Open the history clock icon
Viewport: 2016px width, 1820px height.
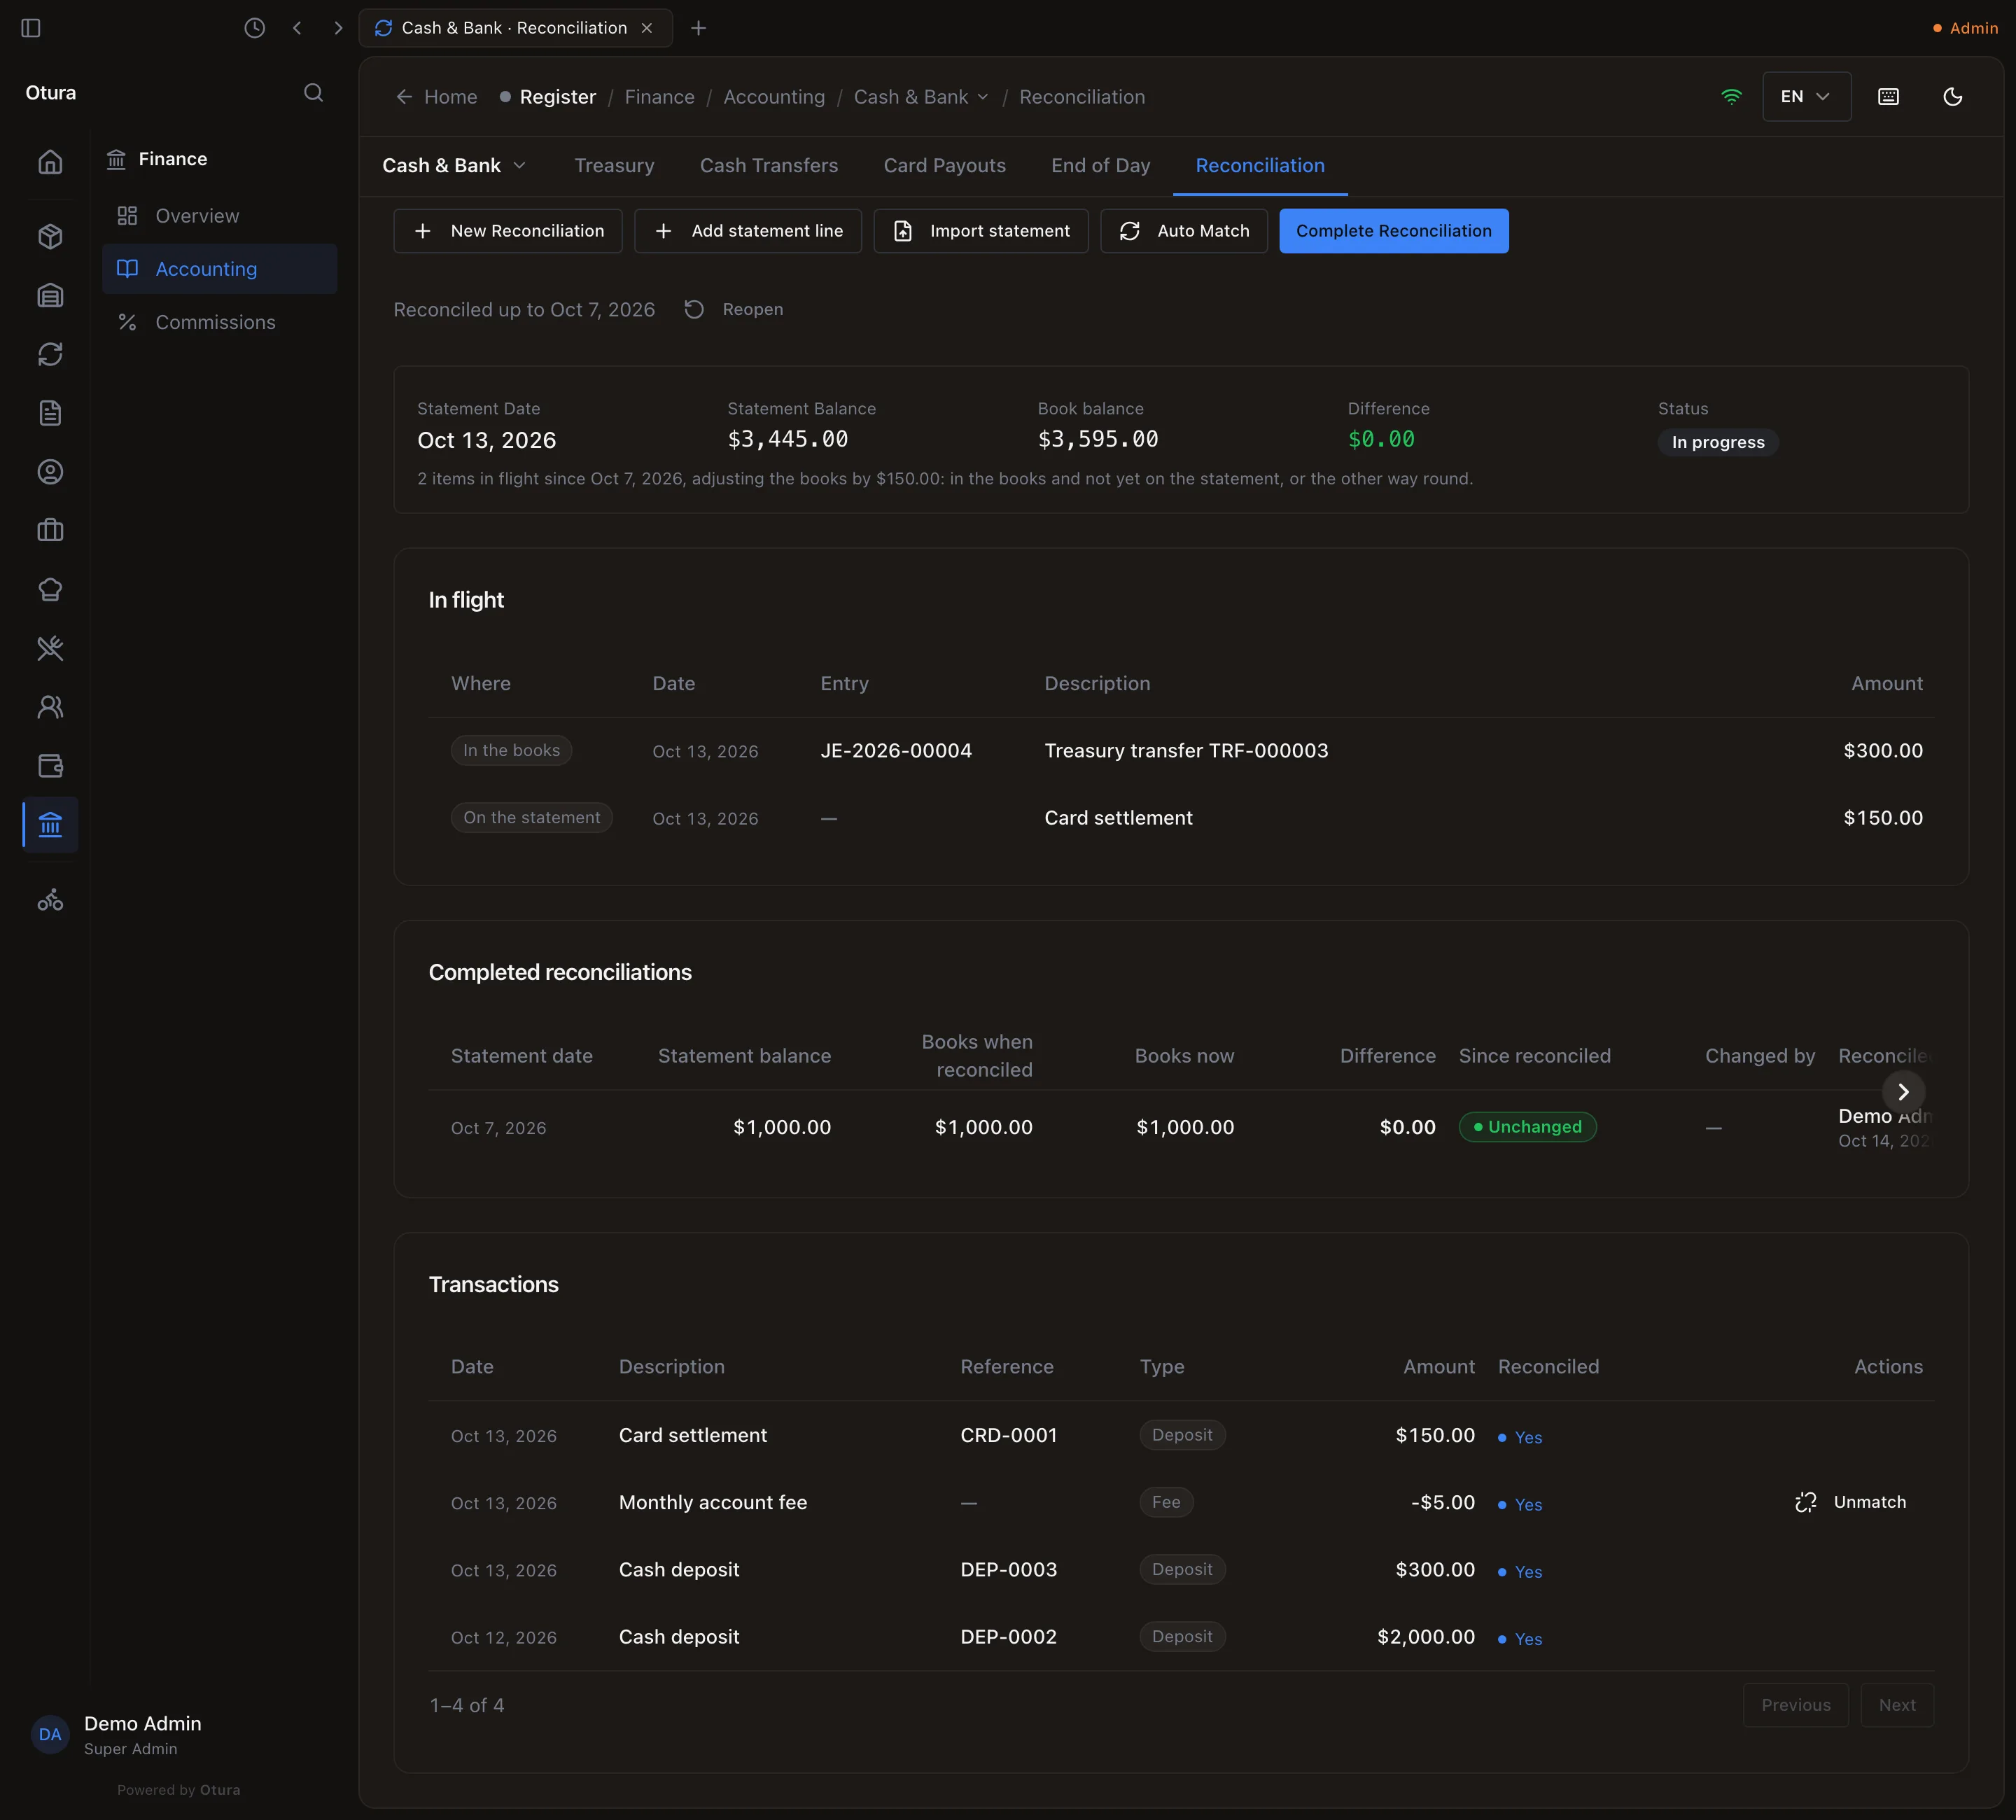pos(255,28)
